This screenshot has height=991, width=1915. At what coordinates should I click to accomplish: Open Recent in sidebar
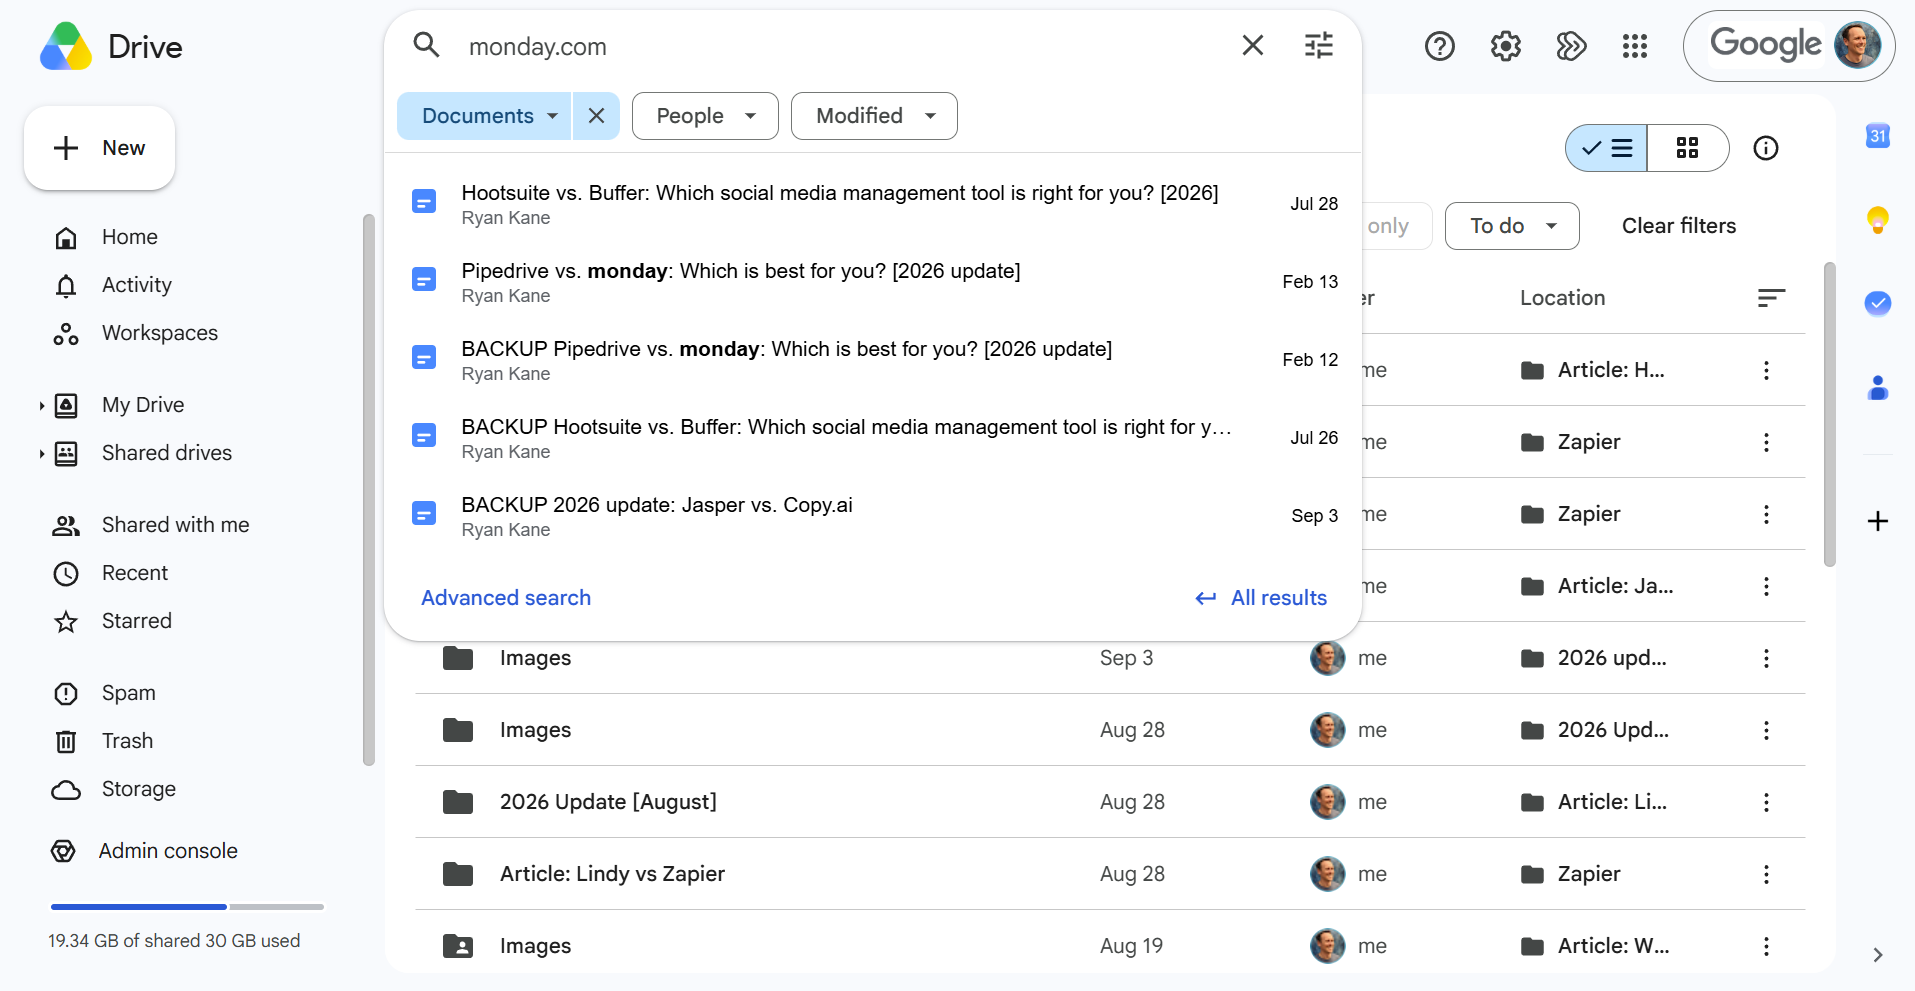coord(135,573)
